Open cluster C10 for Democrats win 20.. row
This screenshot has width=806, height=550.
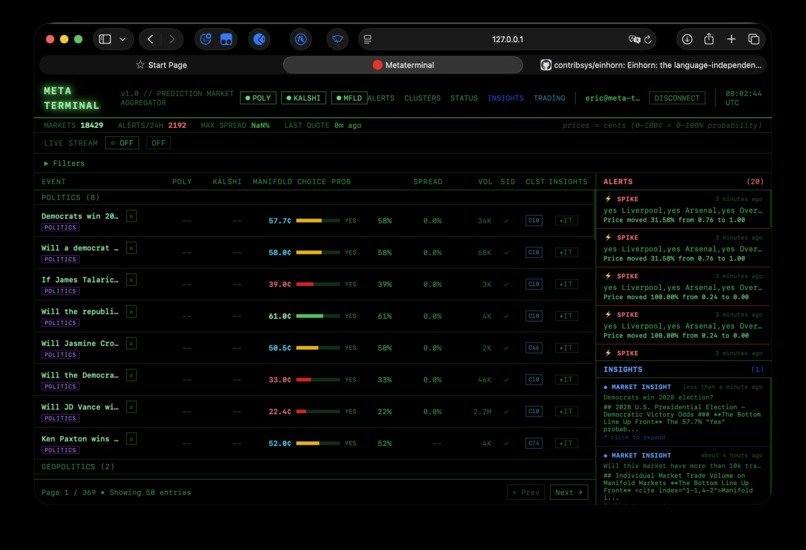[534, 221]
